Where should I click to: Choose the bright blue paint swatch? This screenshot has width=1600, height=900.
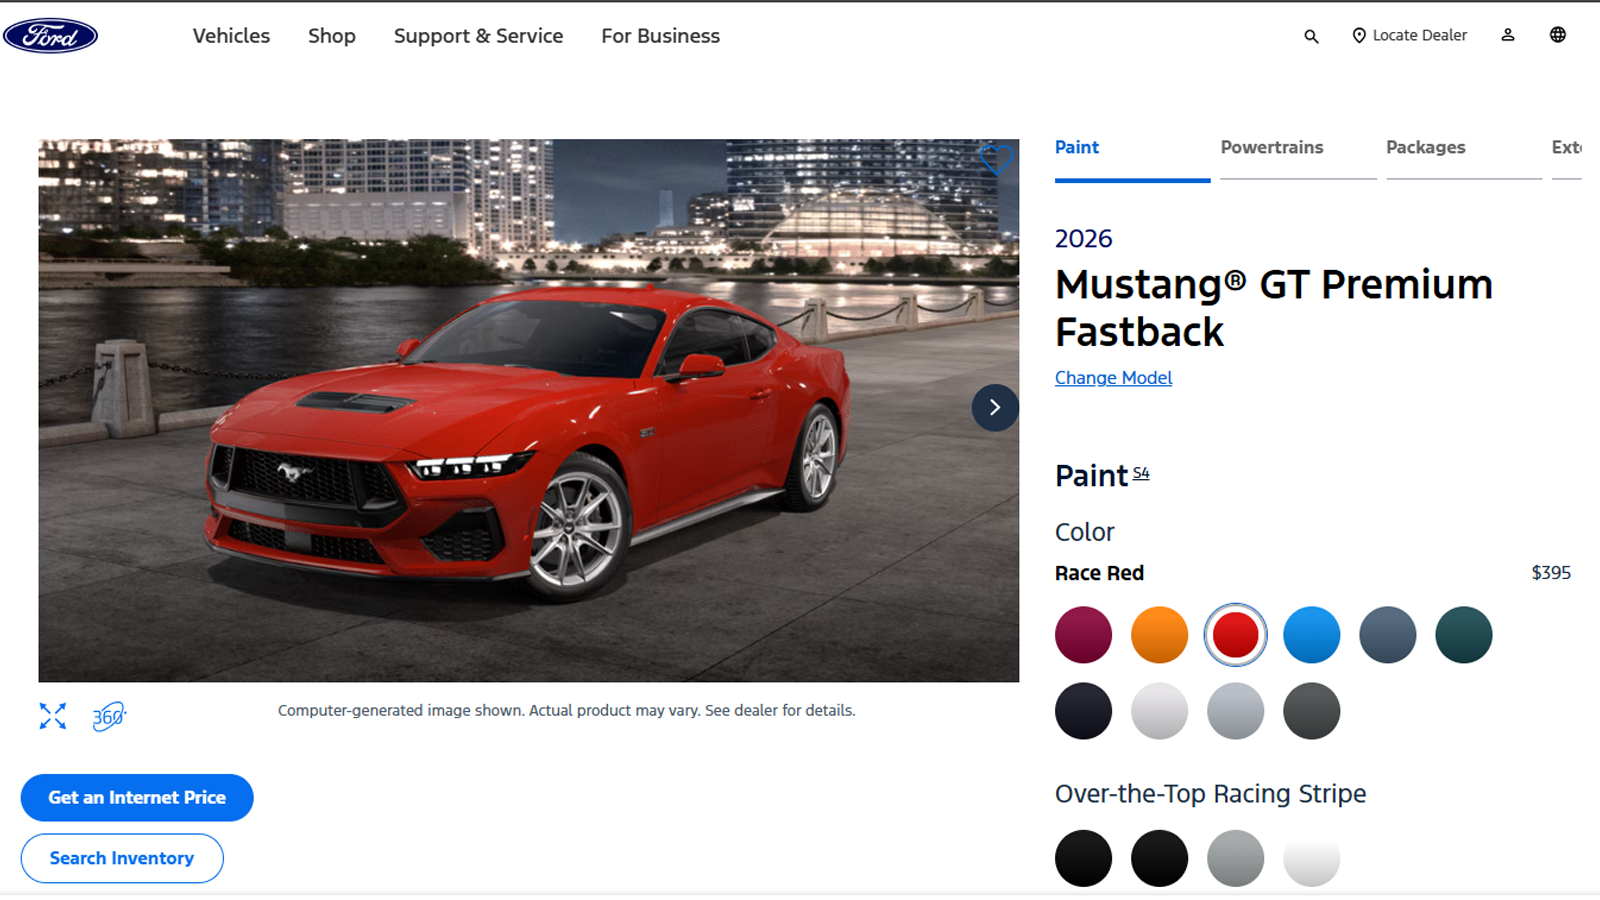[x=1311, y=635]
